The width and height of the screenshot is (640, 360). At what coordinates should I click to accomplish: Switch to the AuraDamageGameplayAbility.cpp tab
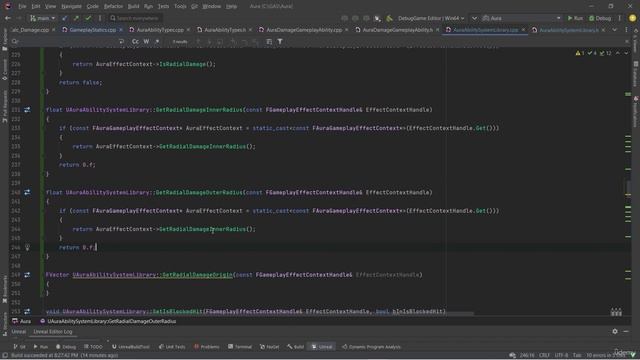(x=304, y=30)
